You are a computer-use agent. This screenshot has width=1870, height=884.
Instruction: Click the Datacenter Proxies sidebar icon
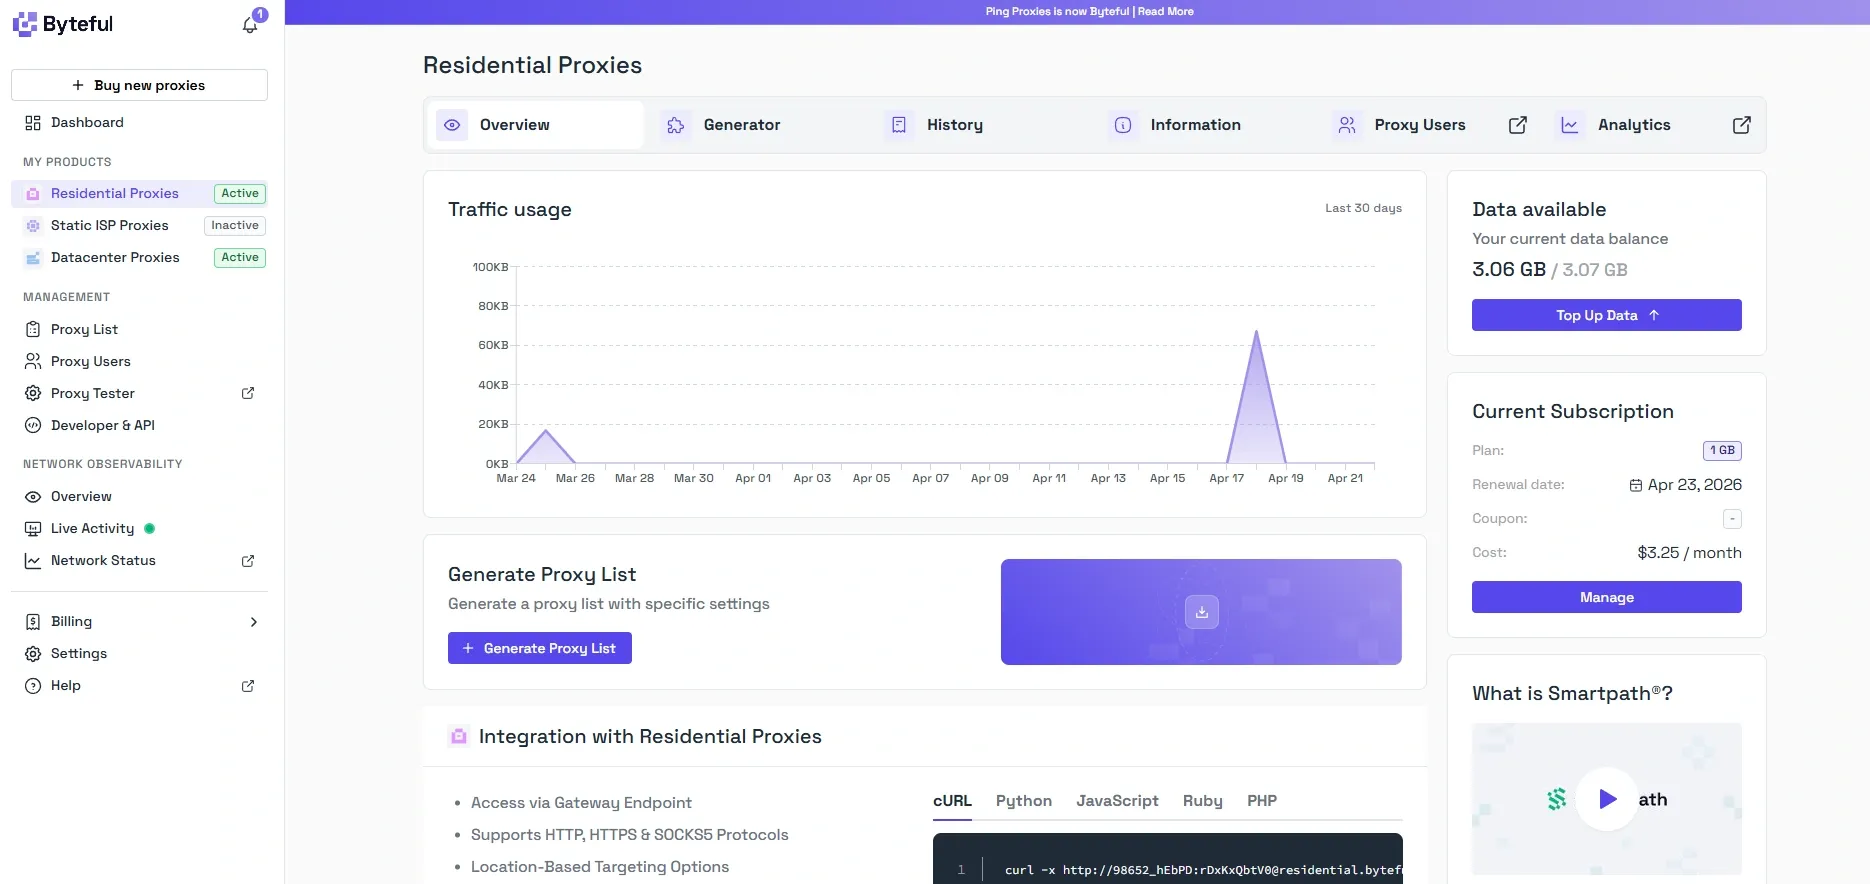click(x=33, y=258)
